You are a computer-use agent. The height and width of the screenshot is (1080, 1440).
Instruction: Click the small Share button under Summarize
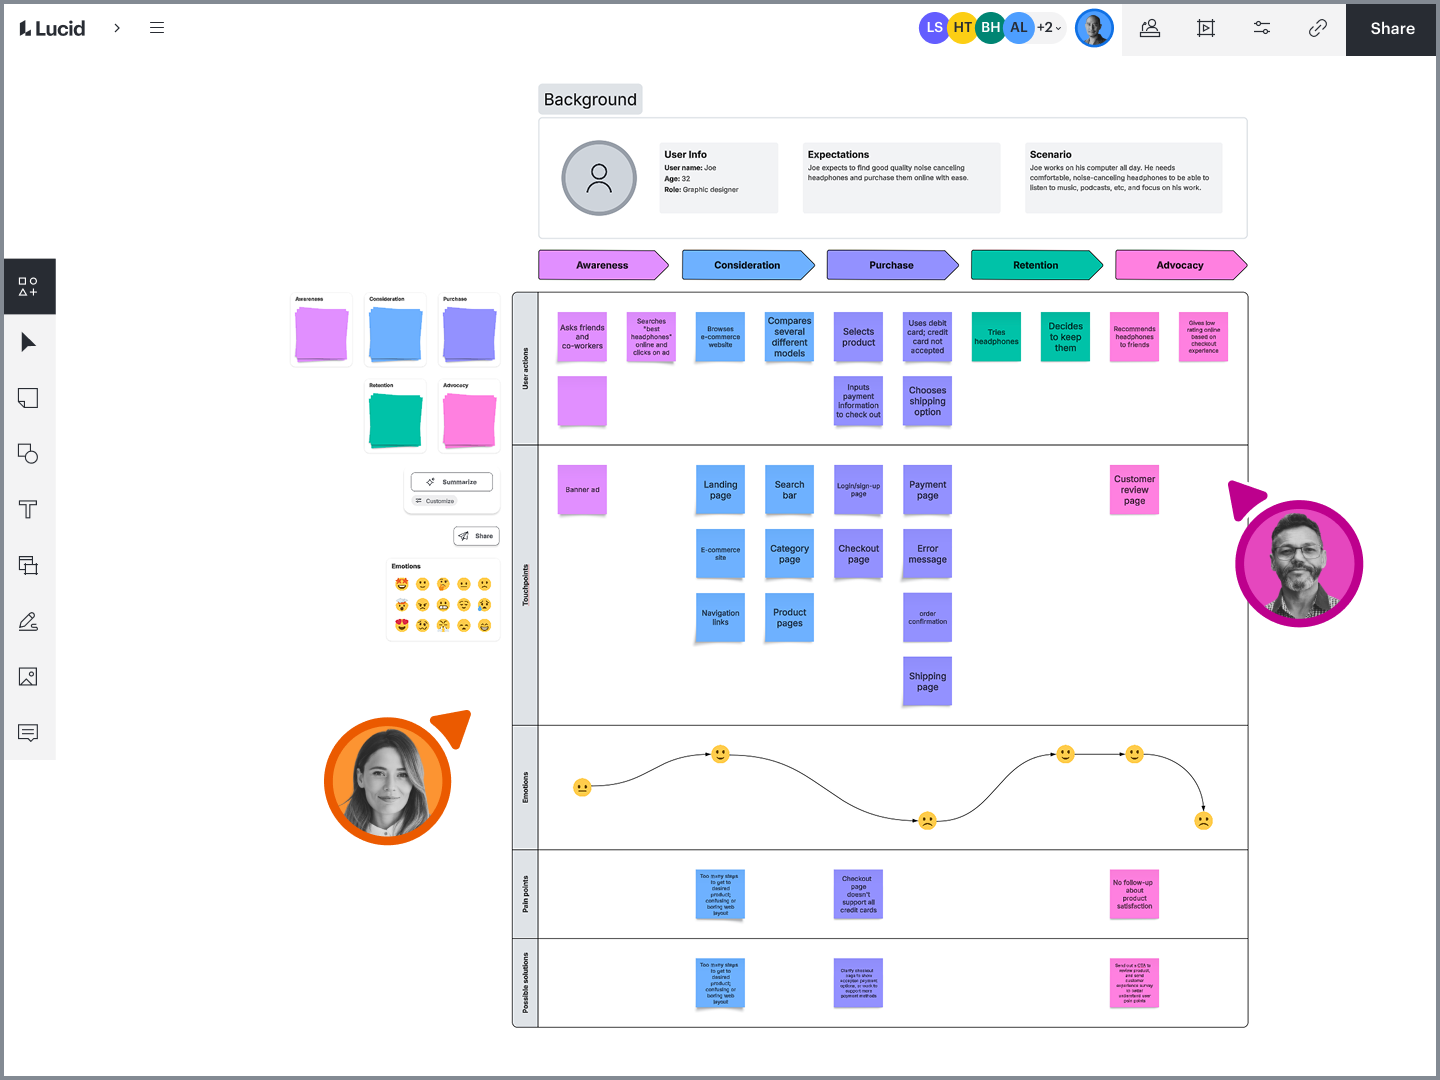tap(476, 536)
